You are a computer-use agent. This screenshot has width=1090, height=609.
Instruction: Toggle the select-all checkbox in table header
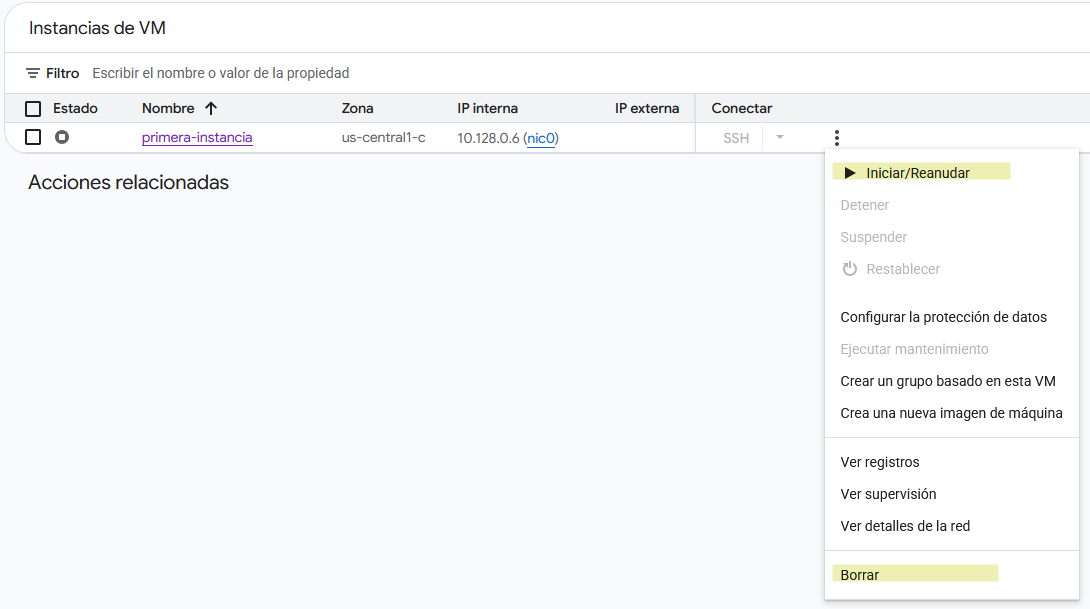pyautogui.click(x=33, y=109)
